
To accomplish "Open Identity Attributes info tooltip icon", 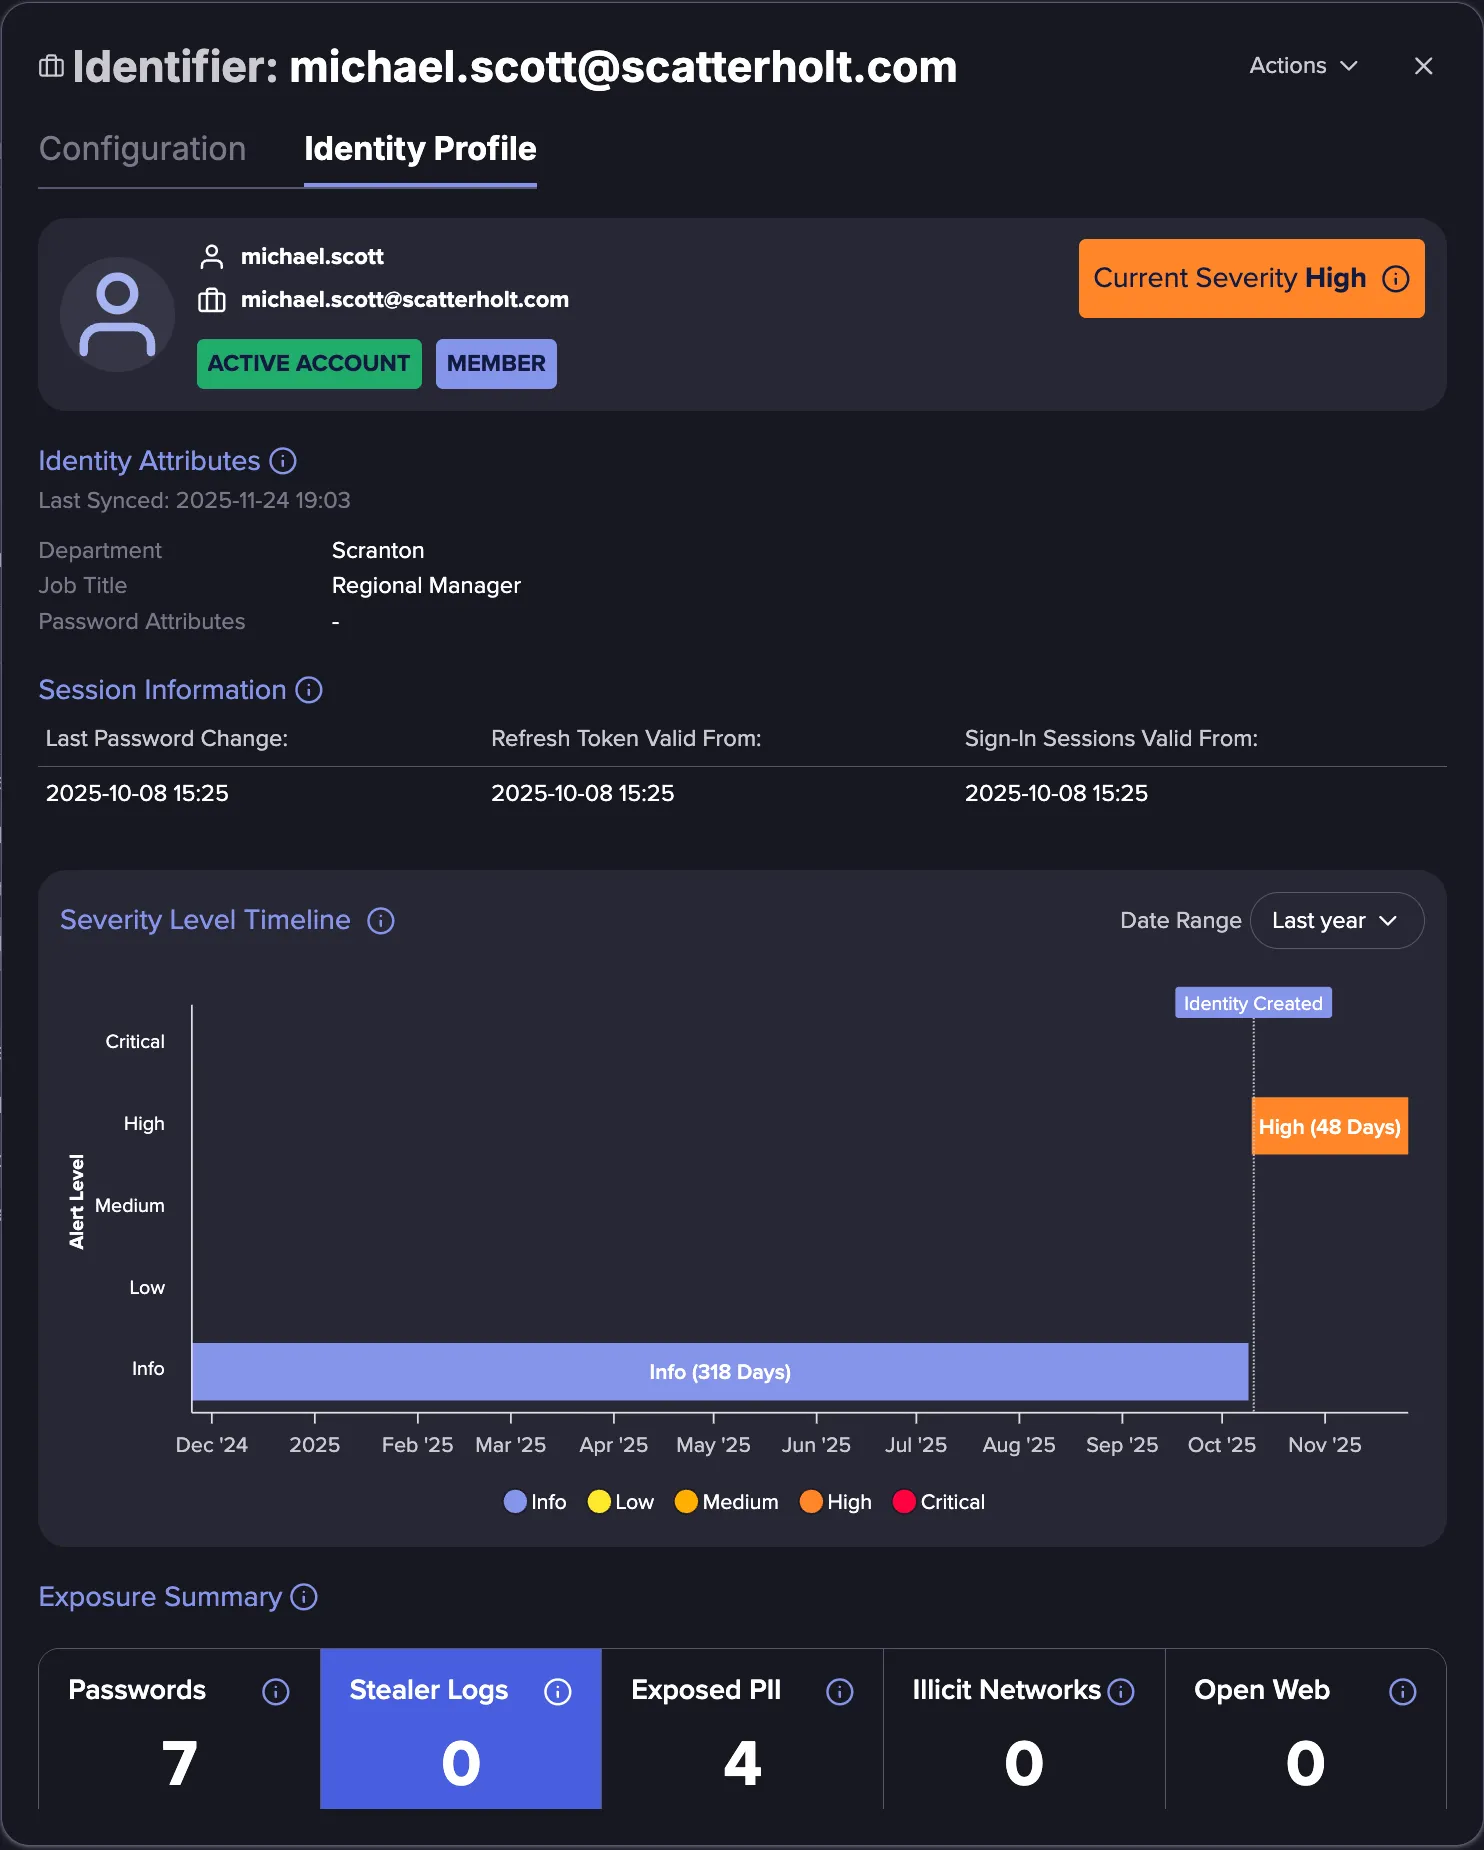I will [283, 461].
